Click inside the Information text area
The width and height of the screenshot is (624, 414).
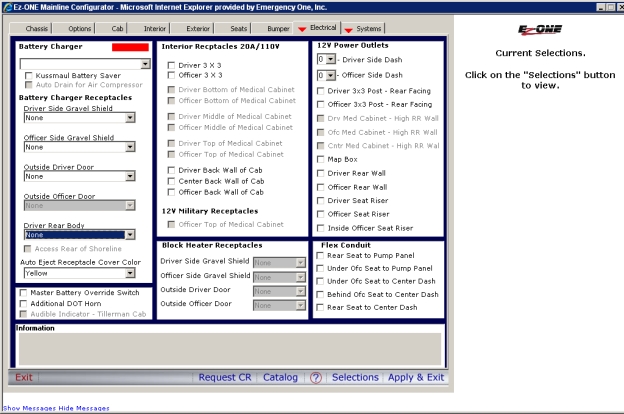pos(230,349)
